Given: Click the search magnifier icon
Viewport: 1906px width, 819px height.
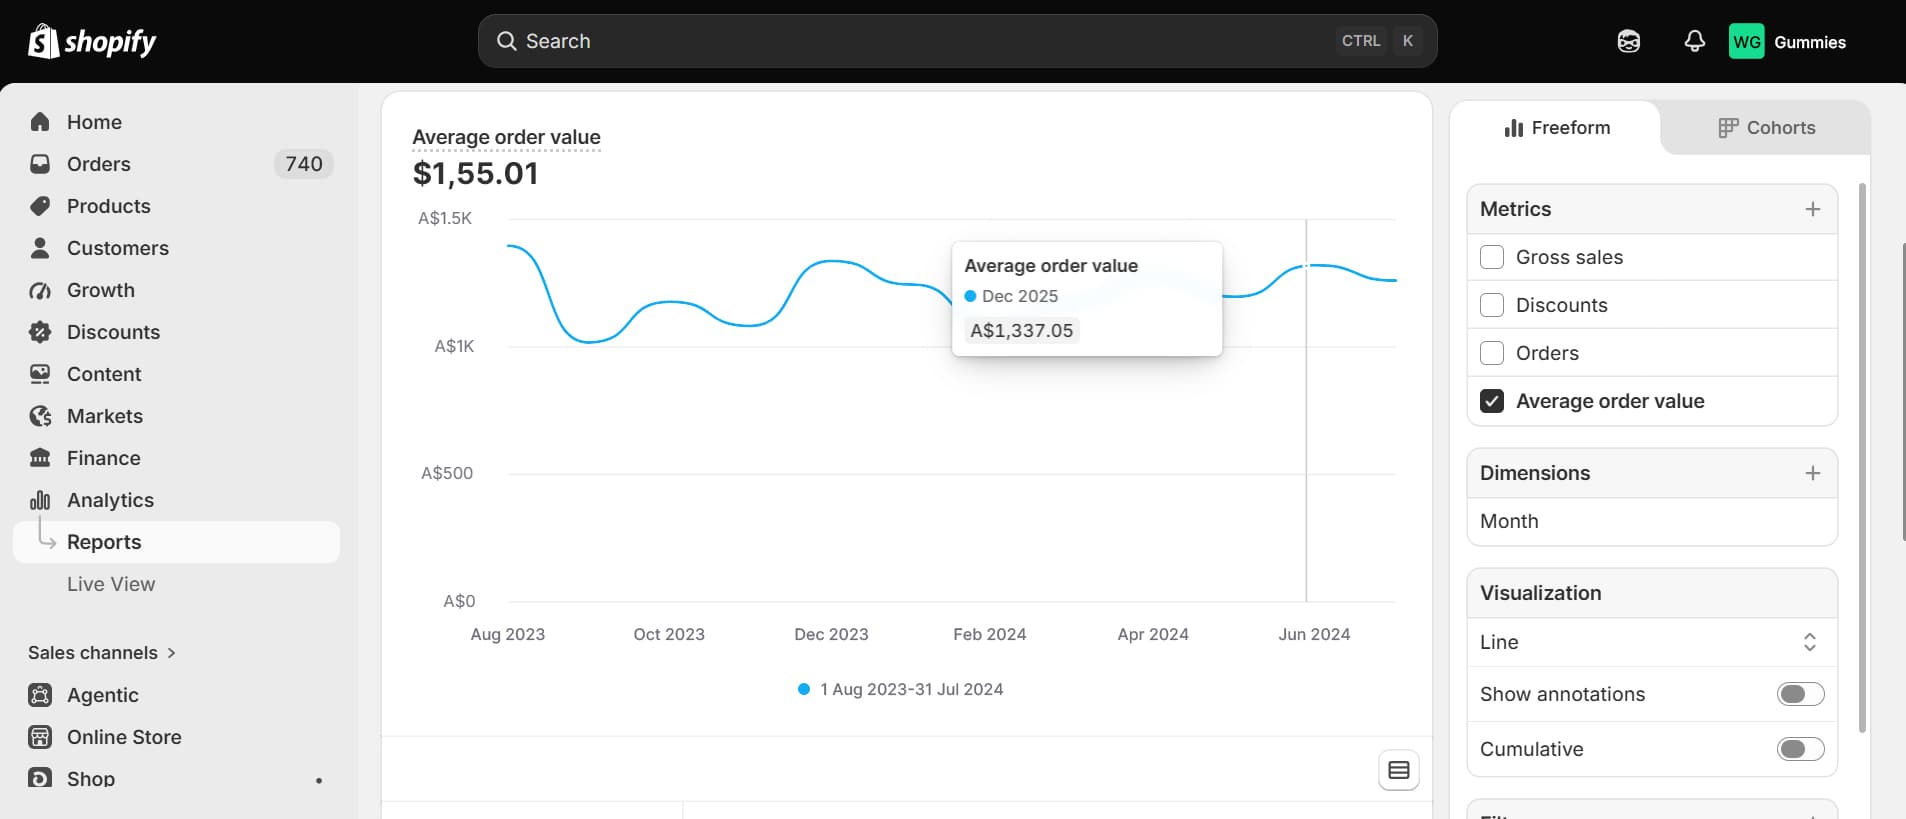Looking at the screenshot, I should tap(507, 41).
